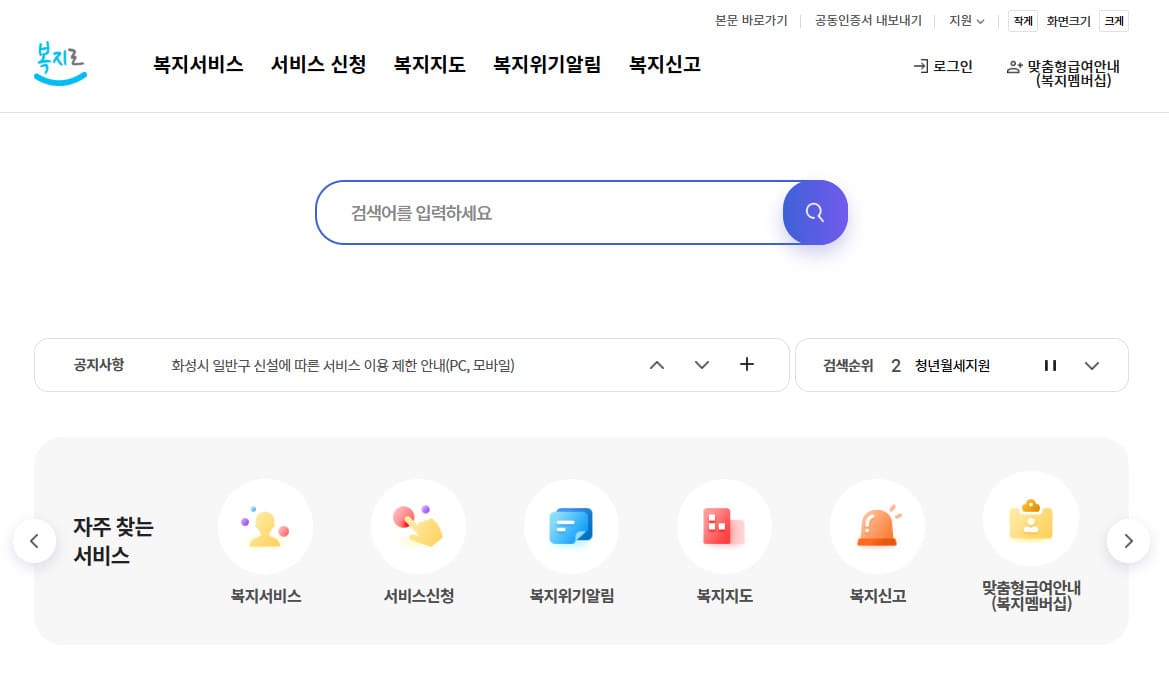Click the 복지지도 building icon
This screenshot has width=1169, height=679.
click(x=724, y=526)
